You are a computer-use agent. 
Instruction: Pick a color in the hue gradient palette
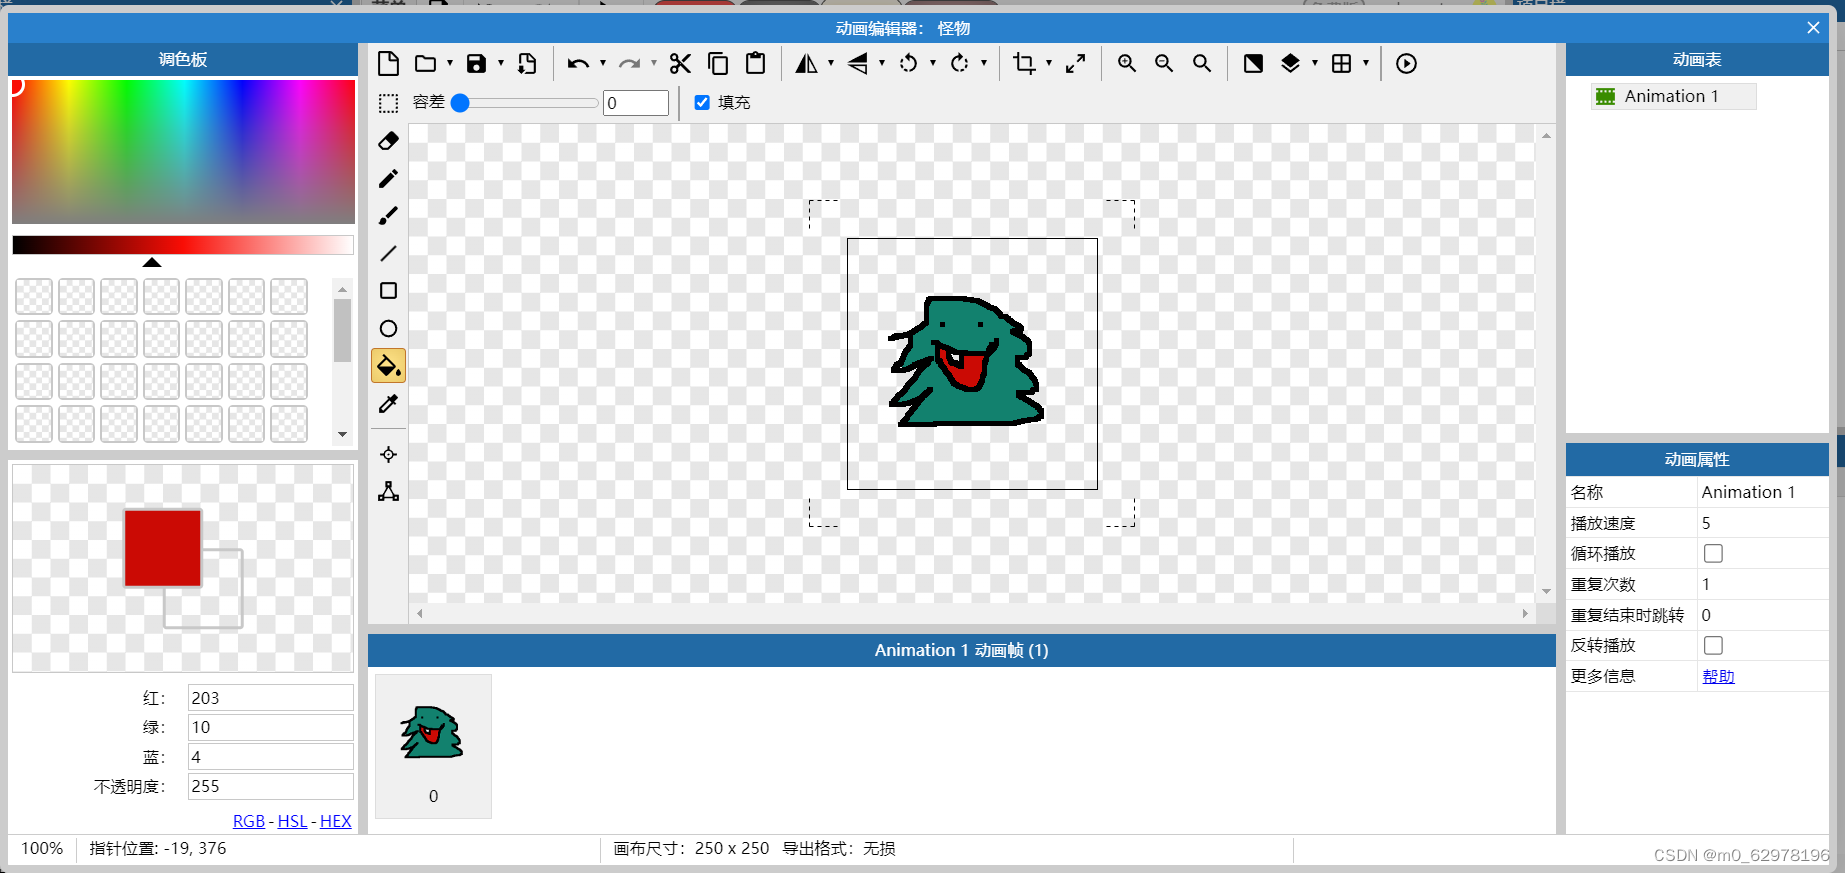point(183,151)
